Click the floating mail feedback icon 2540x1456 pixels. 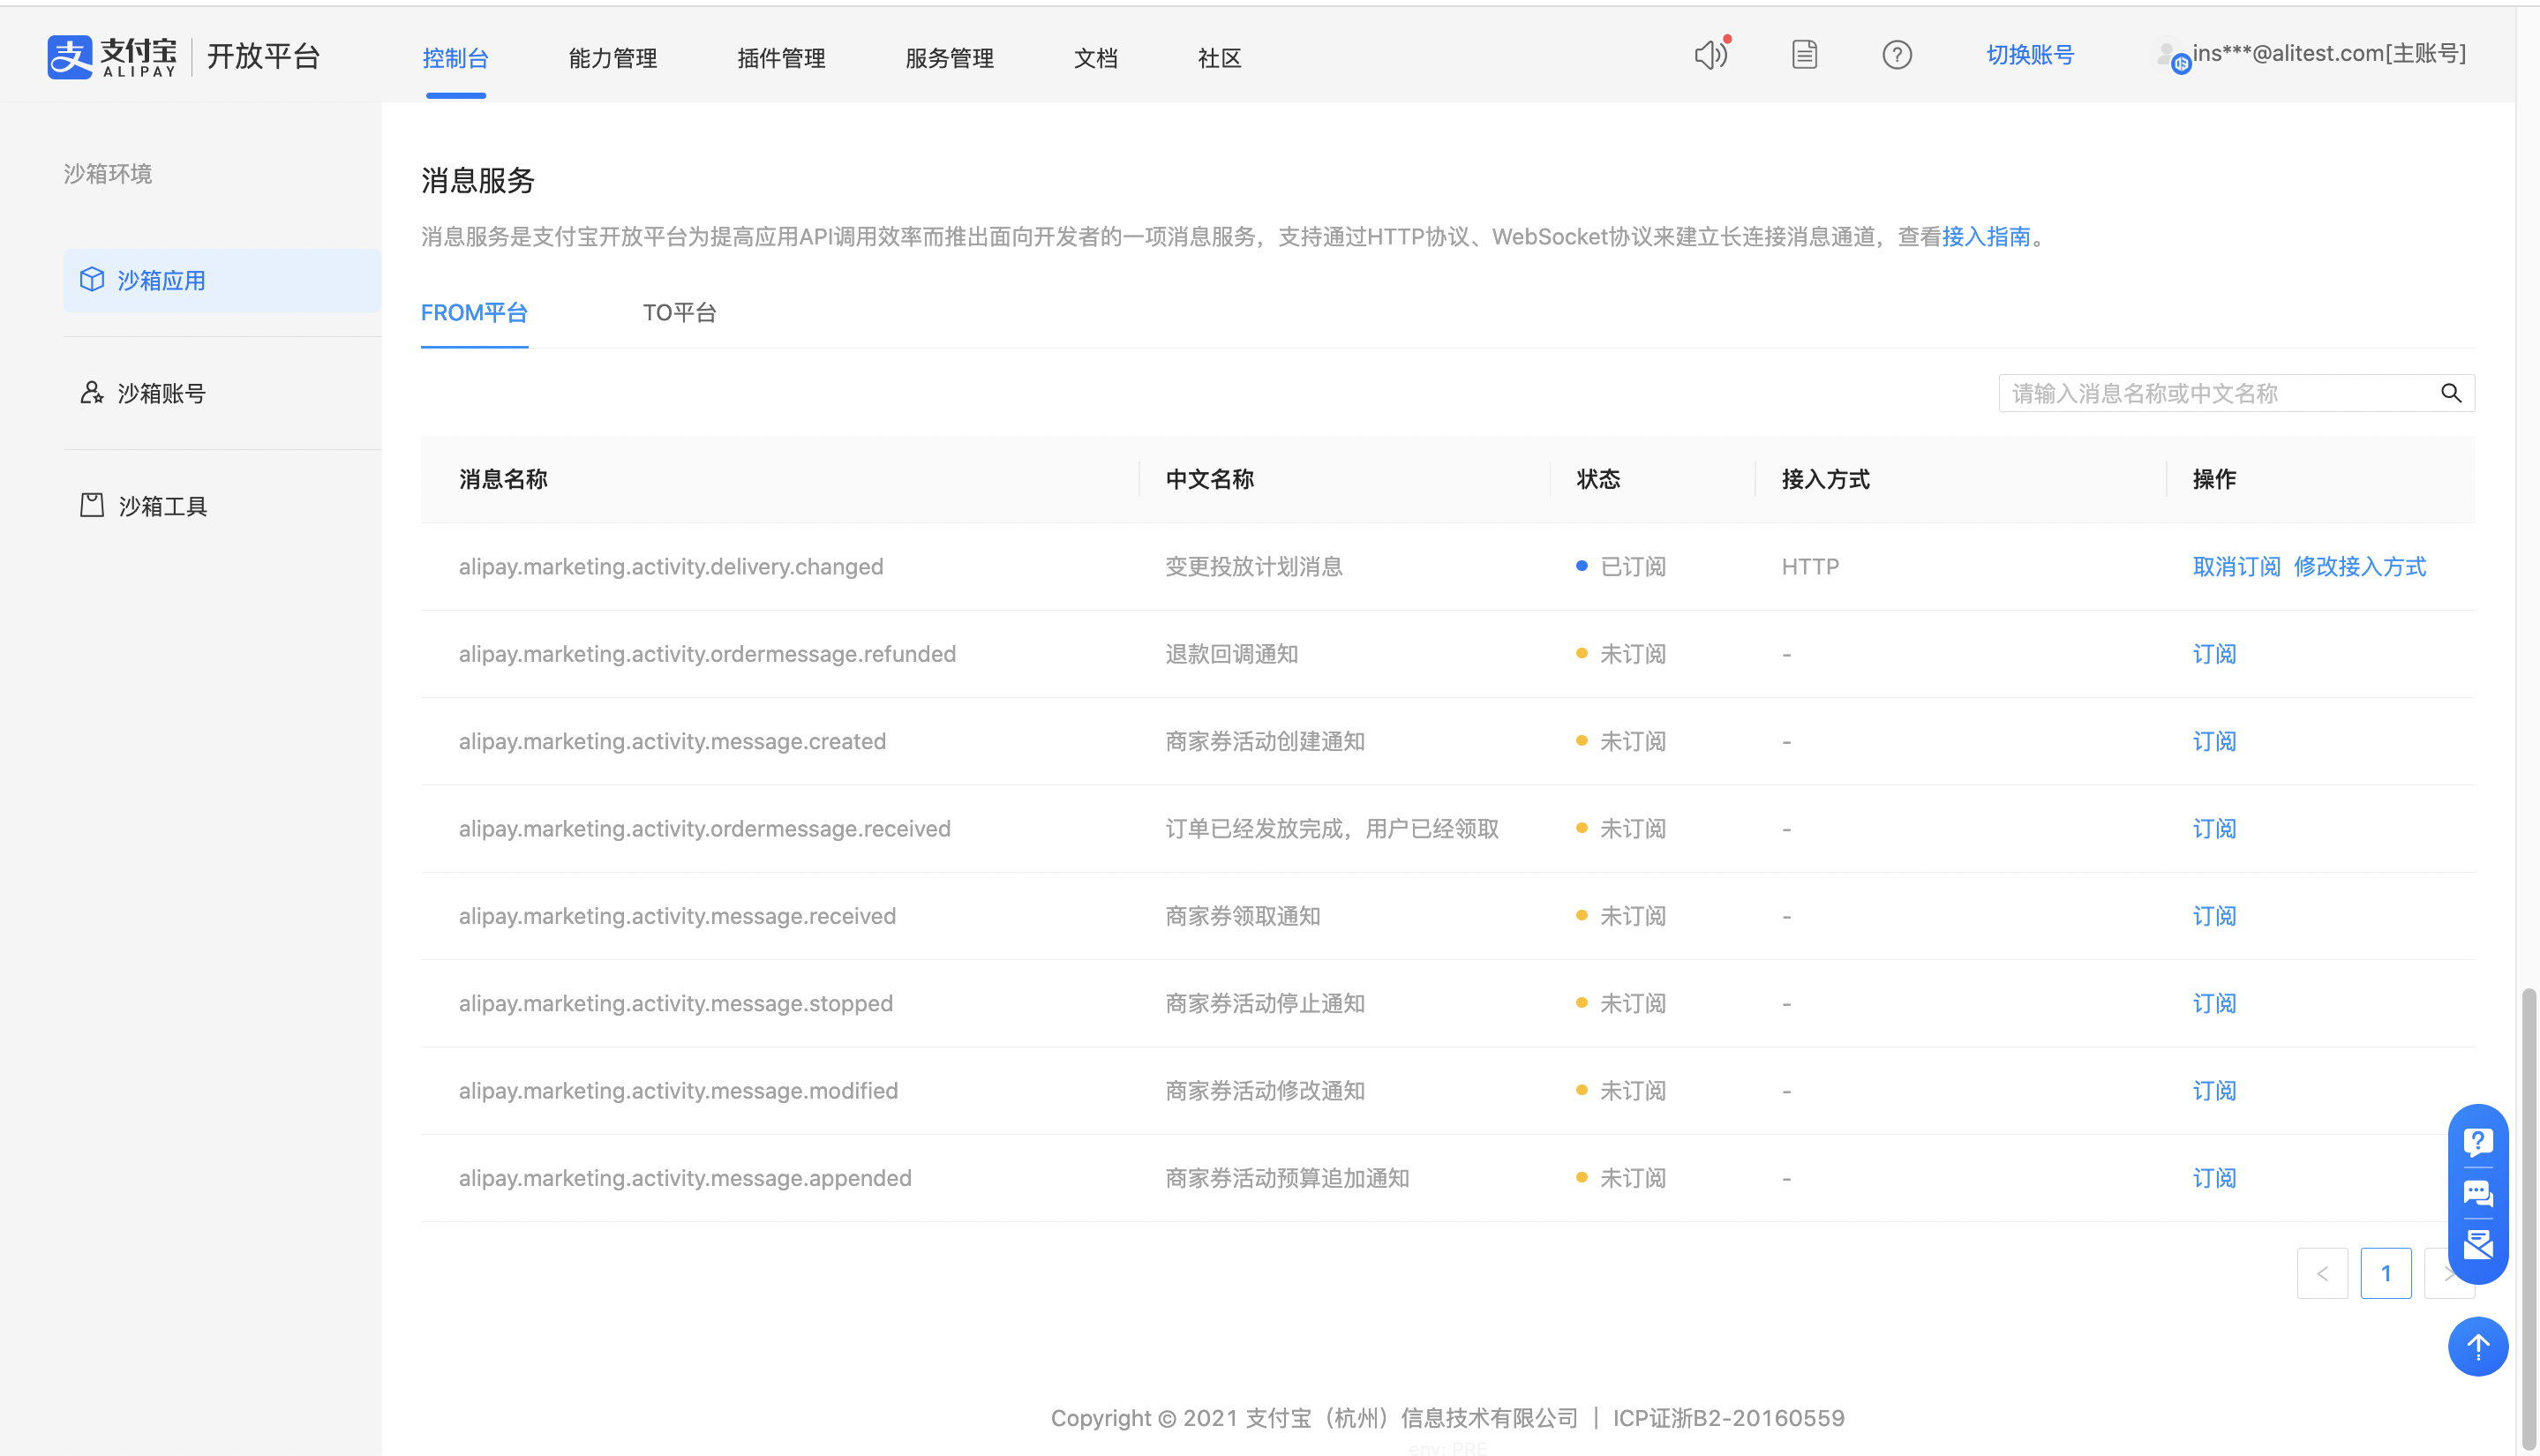tap(2477, 1245)
